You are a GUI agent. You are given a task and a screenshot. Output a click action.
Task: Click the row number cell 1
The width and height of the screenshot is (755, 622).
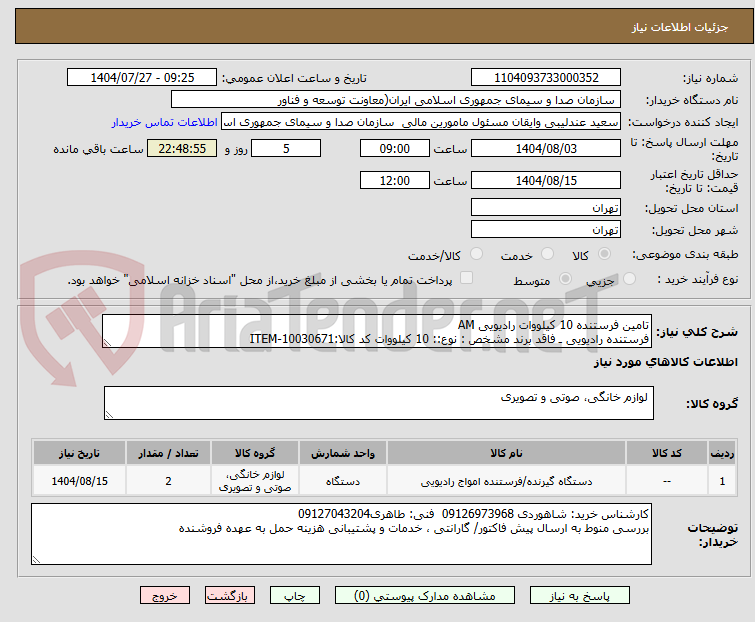click(x=722, y=481)
